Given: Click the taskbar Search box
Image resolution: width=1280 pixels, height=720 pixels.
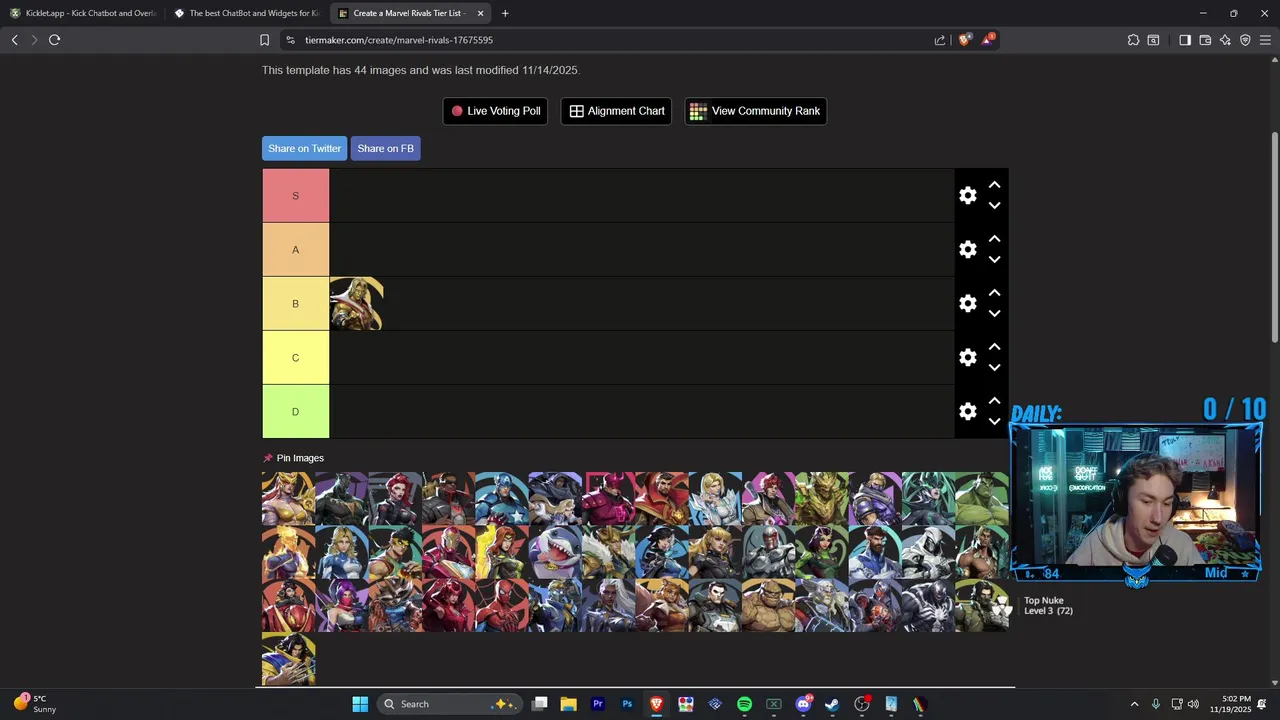Looking at the screenshot, I should (450, 704).
